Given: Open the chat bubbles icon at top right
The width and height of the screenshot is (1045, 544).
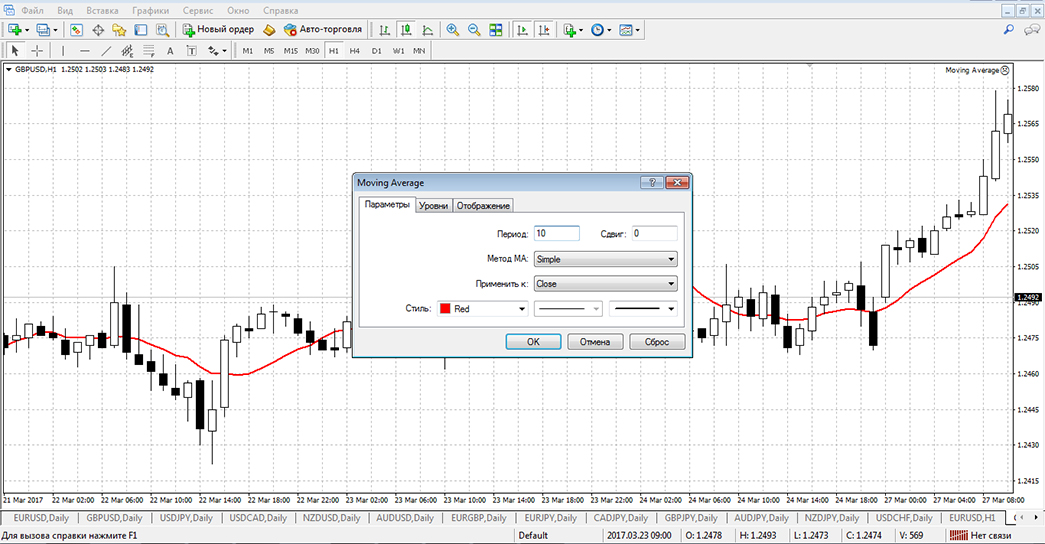Looking at the screenshot, I should pyautogui.click(x=1032, y=29).
